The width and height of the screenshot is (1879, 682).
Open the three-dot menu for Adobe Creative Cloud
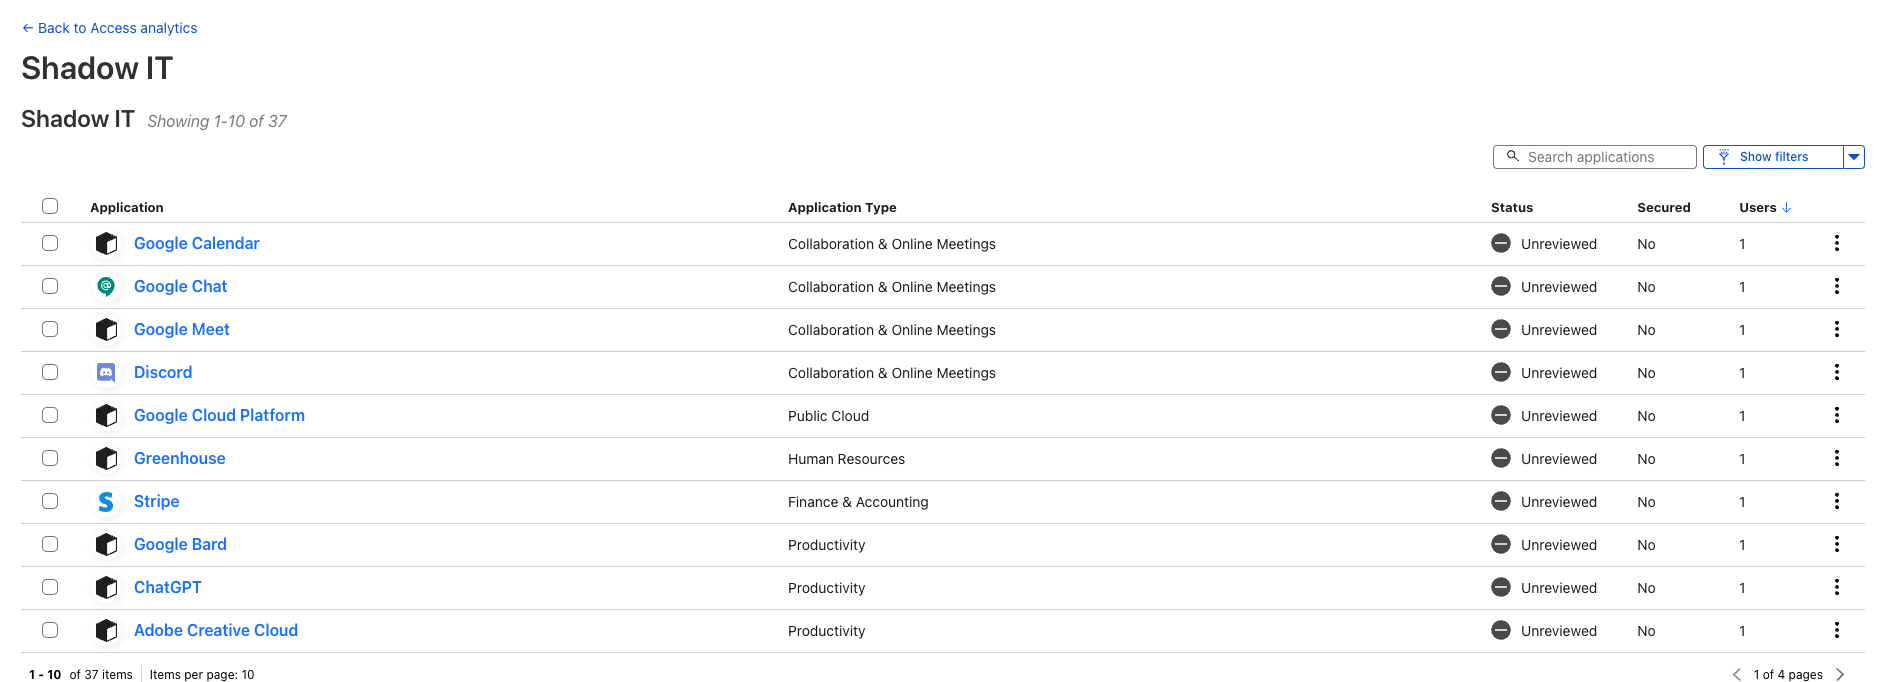(x=1837, y=631)
